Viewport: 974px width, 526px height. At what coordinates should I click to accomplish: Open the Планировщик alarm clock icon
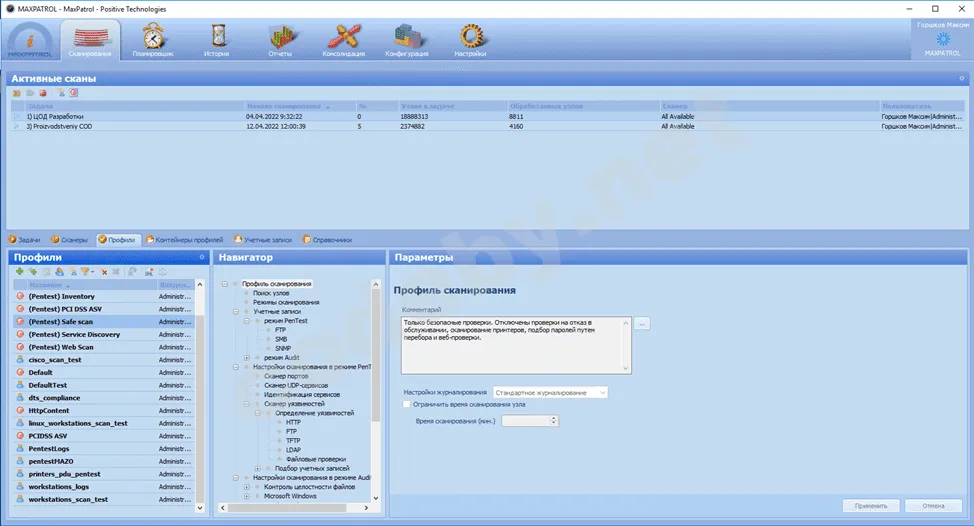154,38
